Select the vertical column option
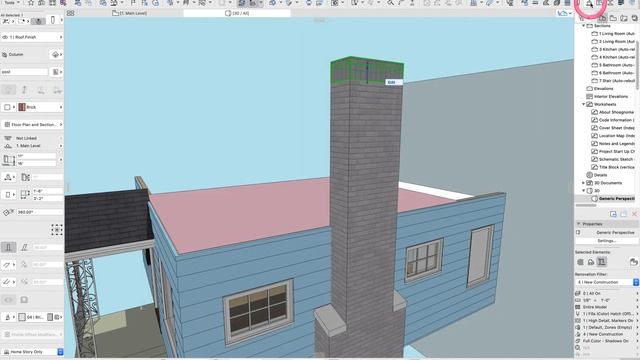 8,247
